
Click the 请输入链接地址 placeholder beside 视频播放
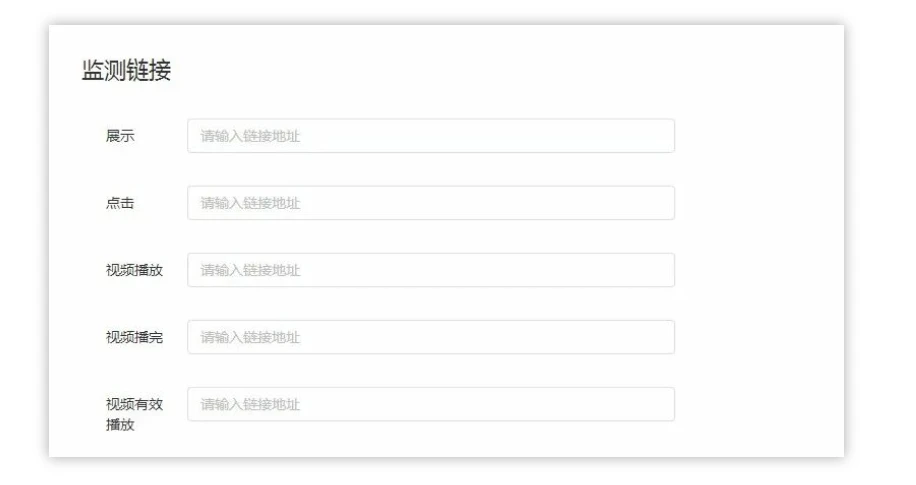click(250, 270)
